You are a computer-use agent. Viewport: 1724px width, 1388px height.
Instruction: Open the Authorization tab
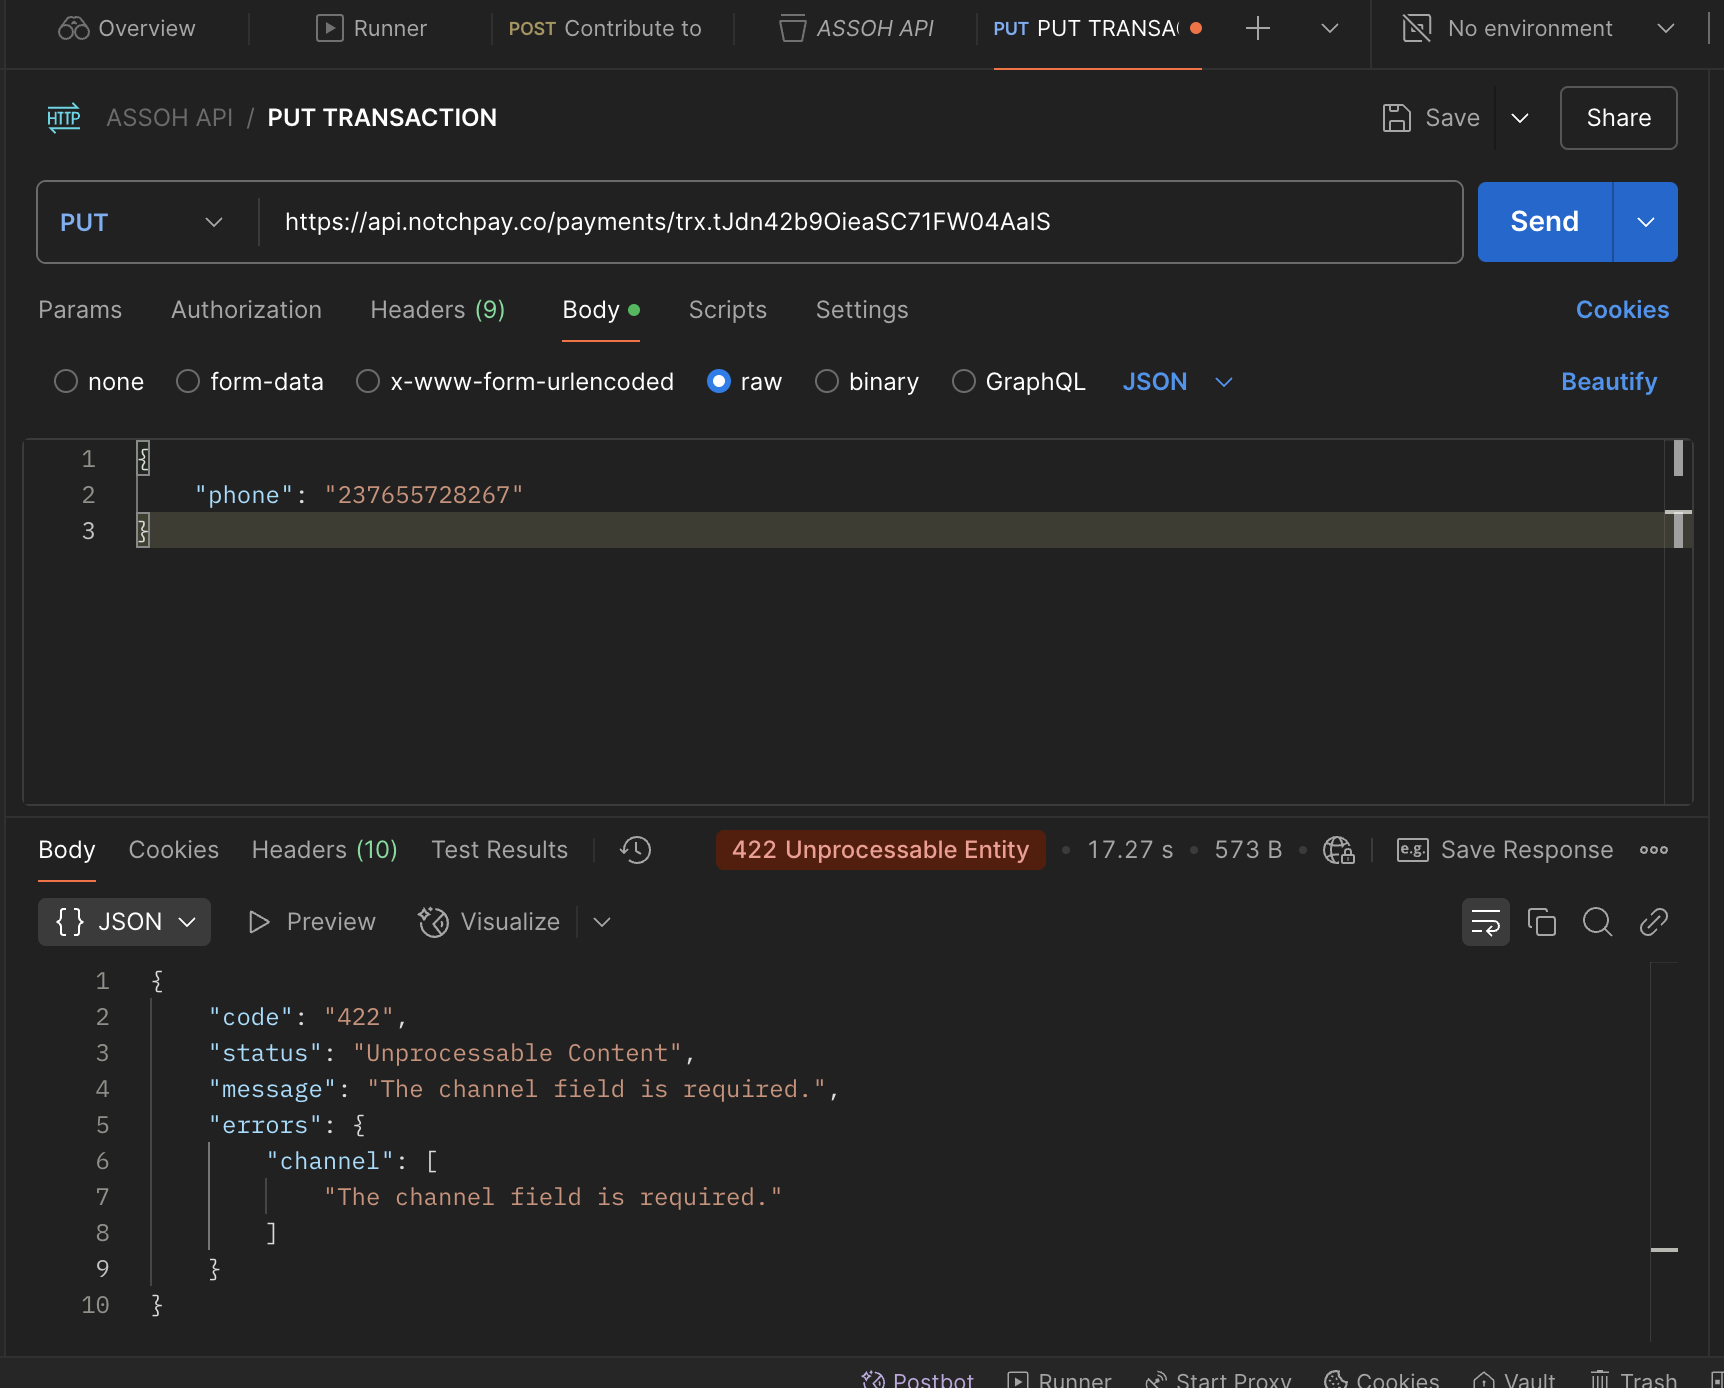[x=246, y=310]
